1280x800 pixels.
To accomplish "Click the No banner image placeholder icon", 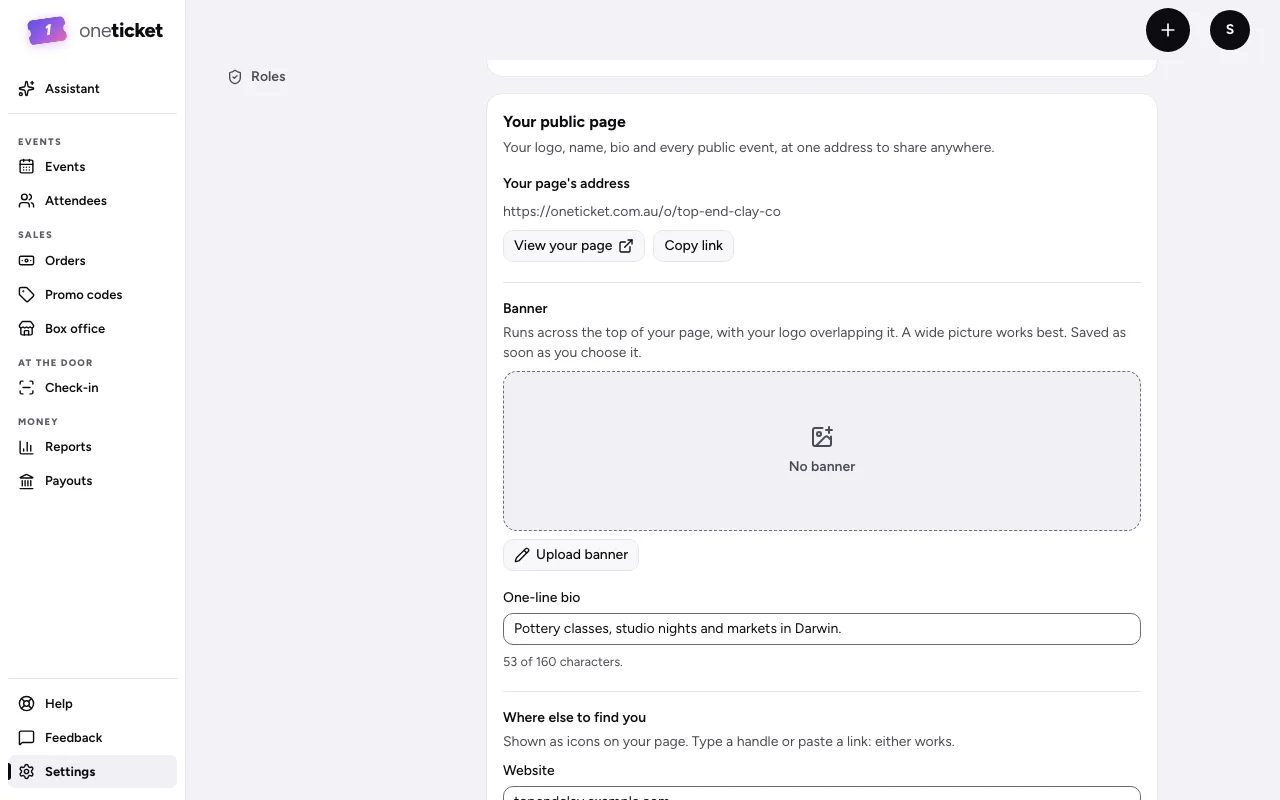I will 822,437.
